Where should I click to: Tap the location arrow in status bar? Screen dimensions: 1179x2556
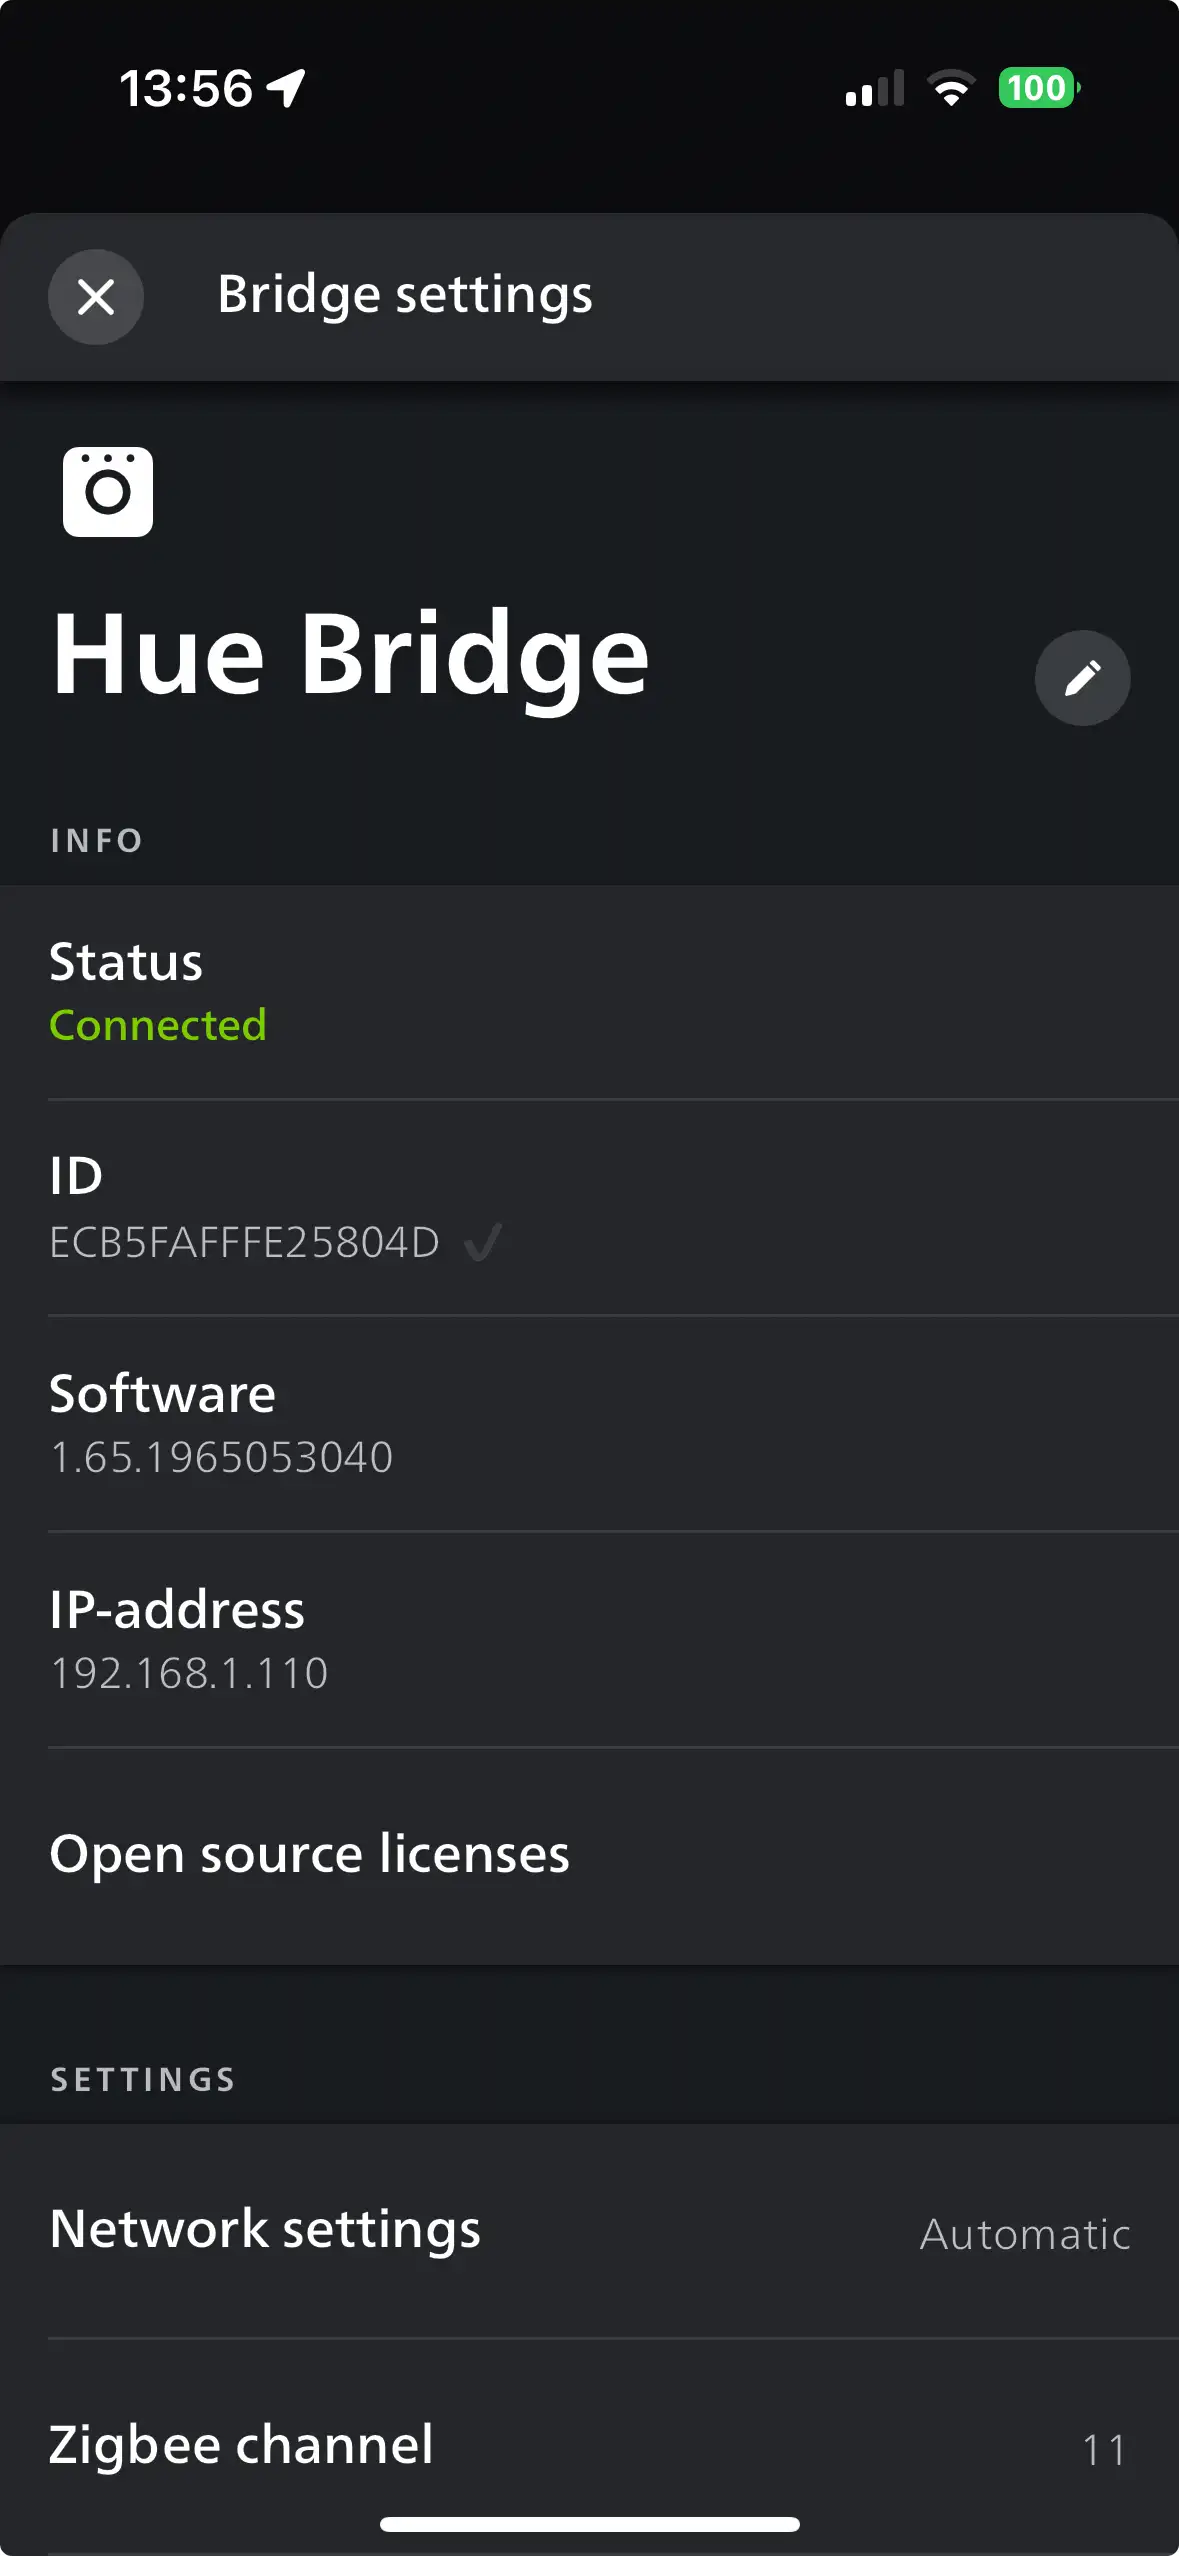point(287,88)
